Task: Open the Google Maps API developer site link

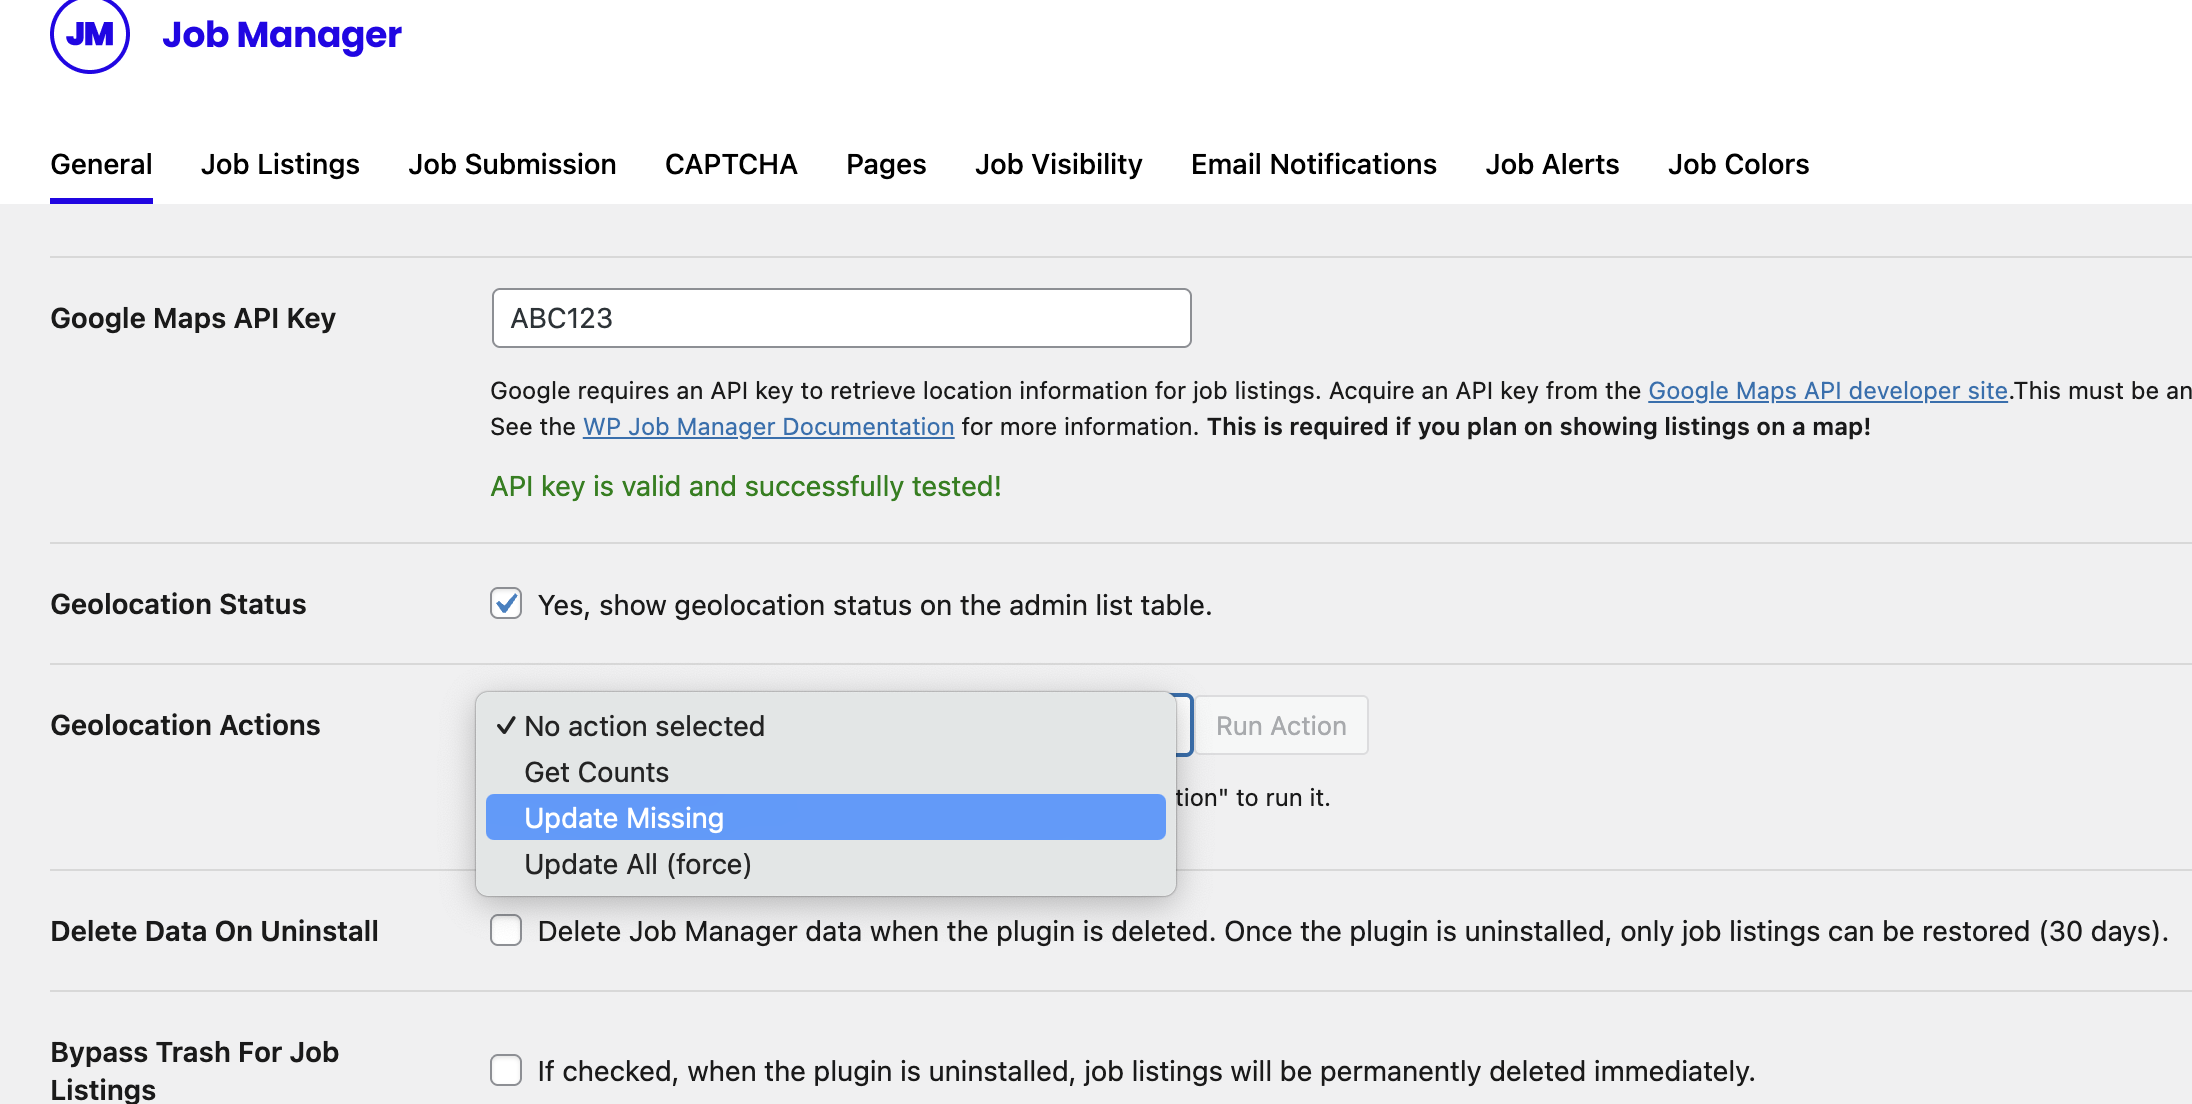Action: [1827, 391]
